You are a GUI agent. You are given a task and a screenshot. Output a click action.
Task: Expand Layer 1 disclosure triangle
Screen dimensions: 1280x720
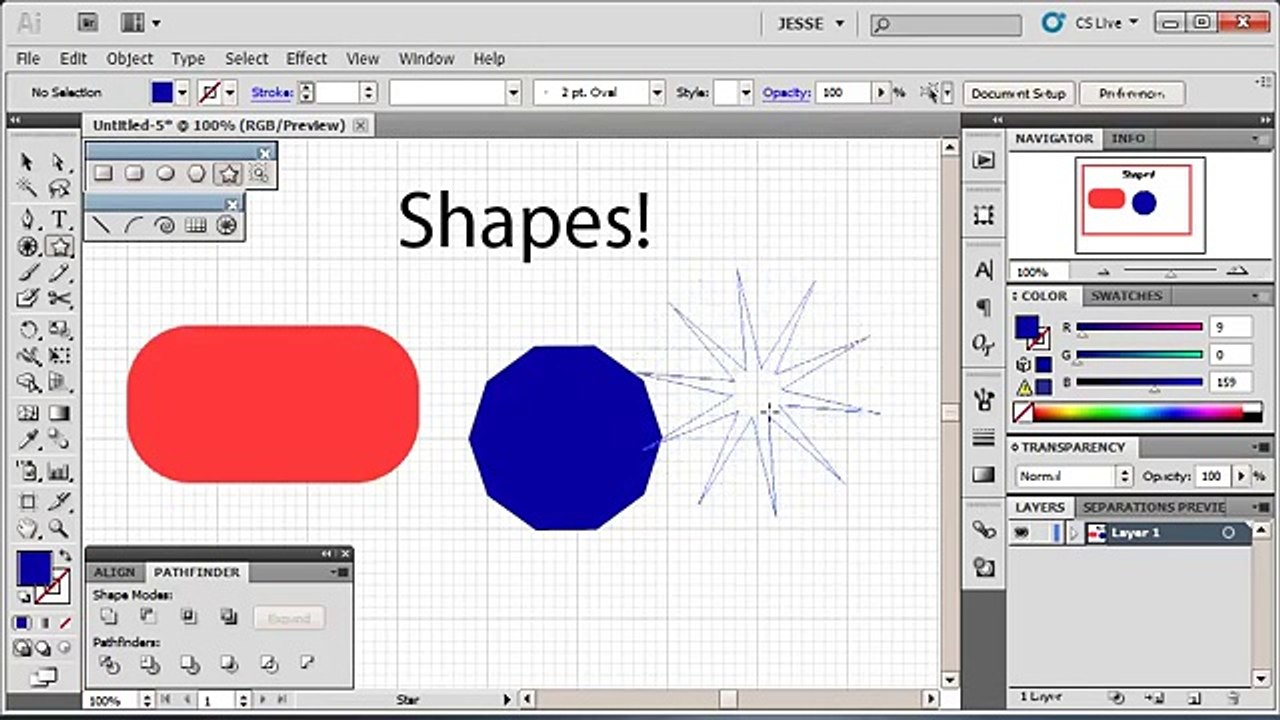click(x=1074, y=533)
